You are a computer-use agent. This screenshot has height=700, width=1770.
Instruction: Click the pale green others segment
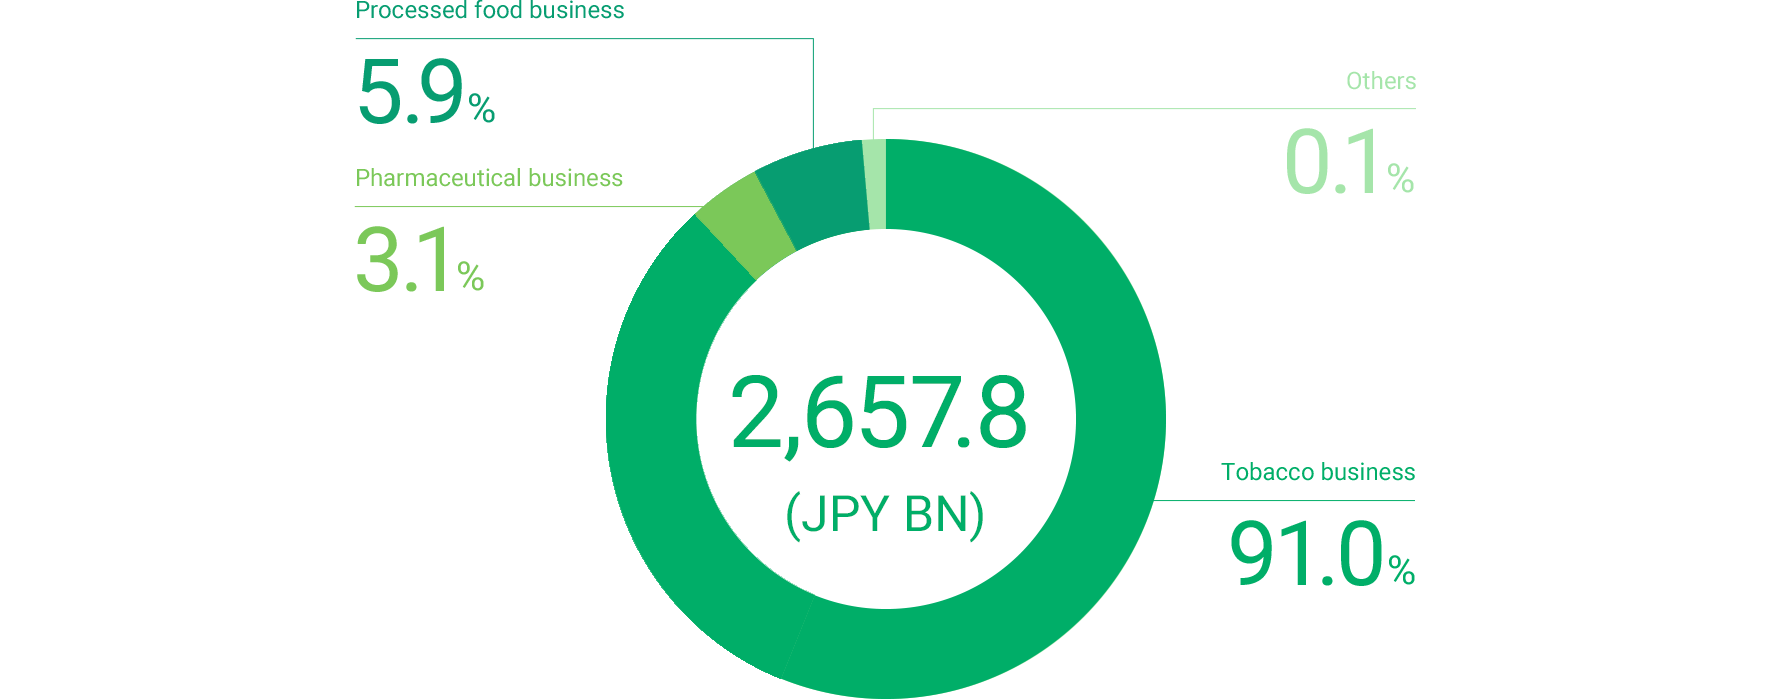point(876,185)
